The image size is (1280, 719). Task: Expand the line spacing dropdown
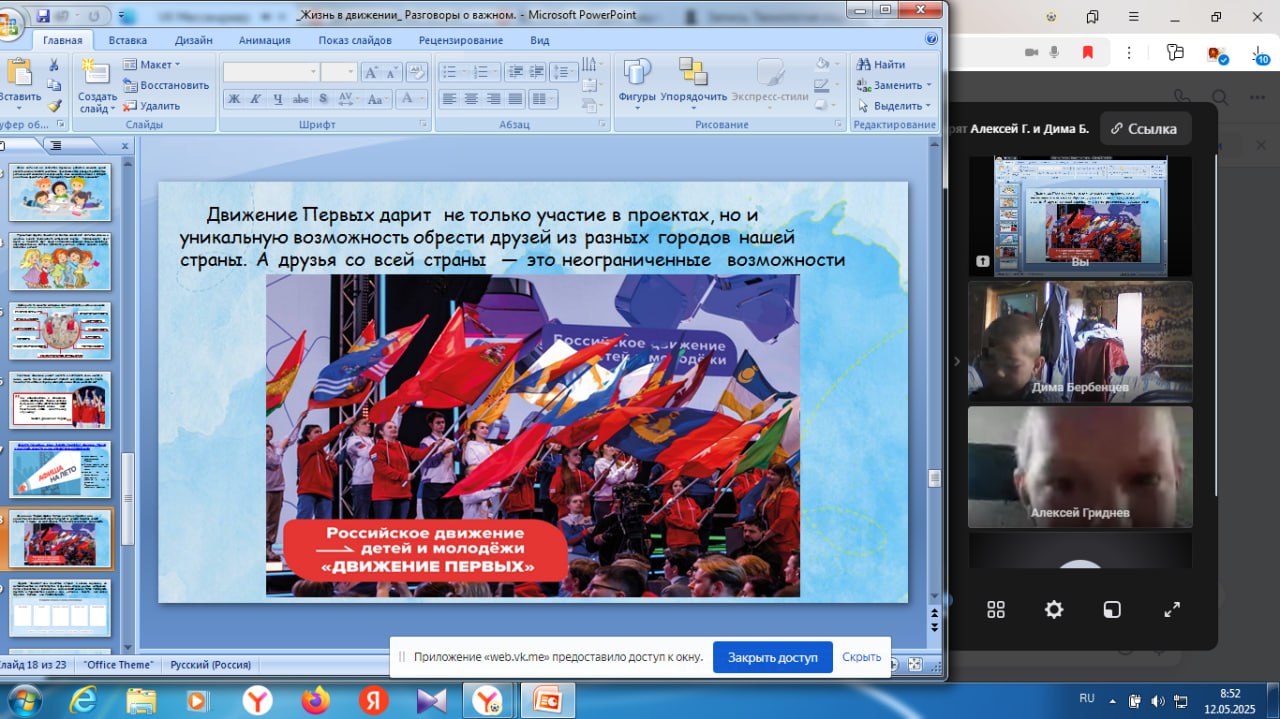(565, 72)
